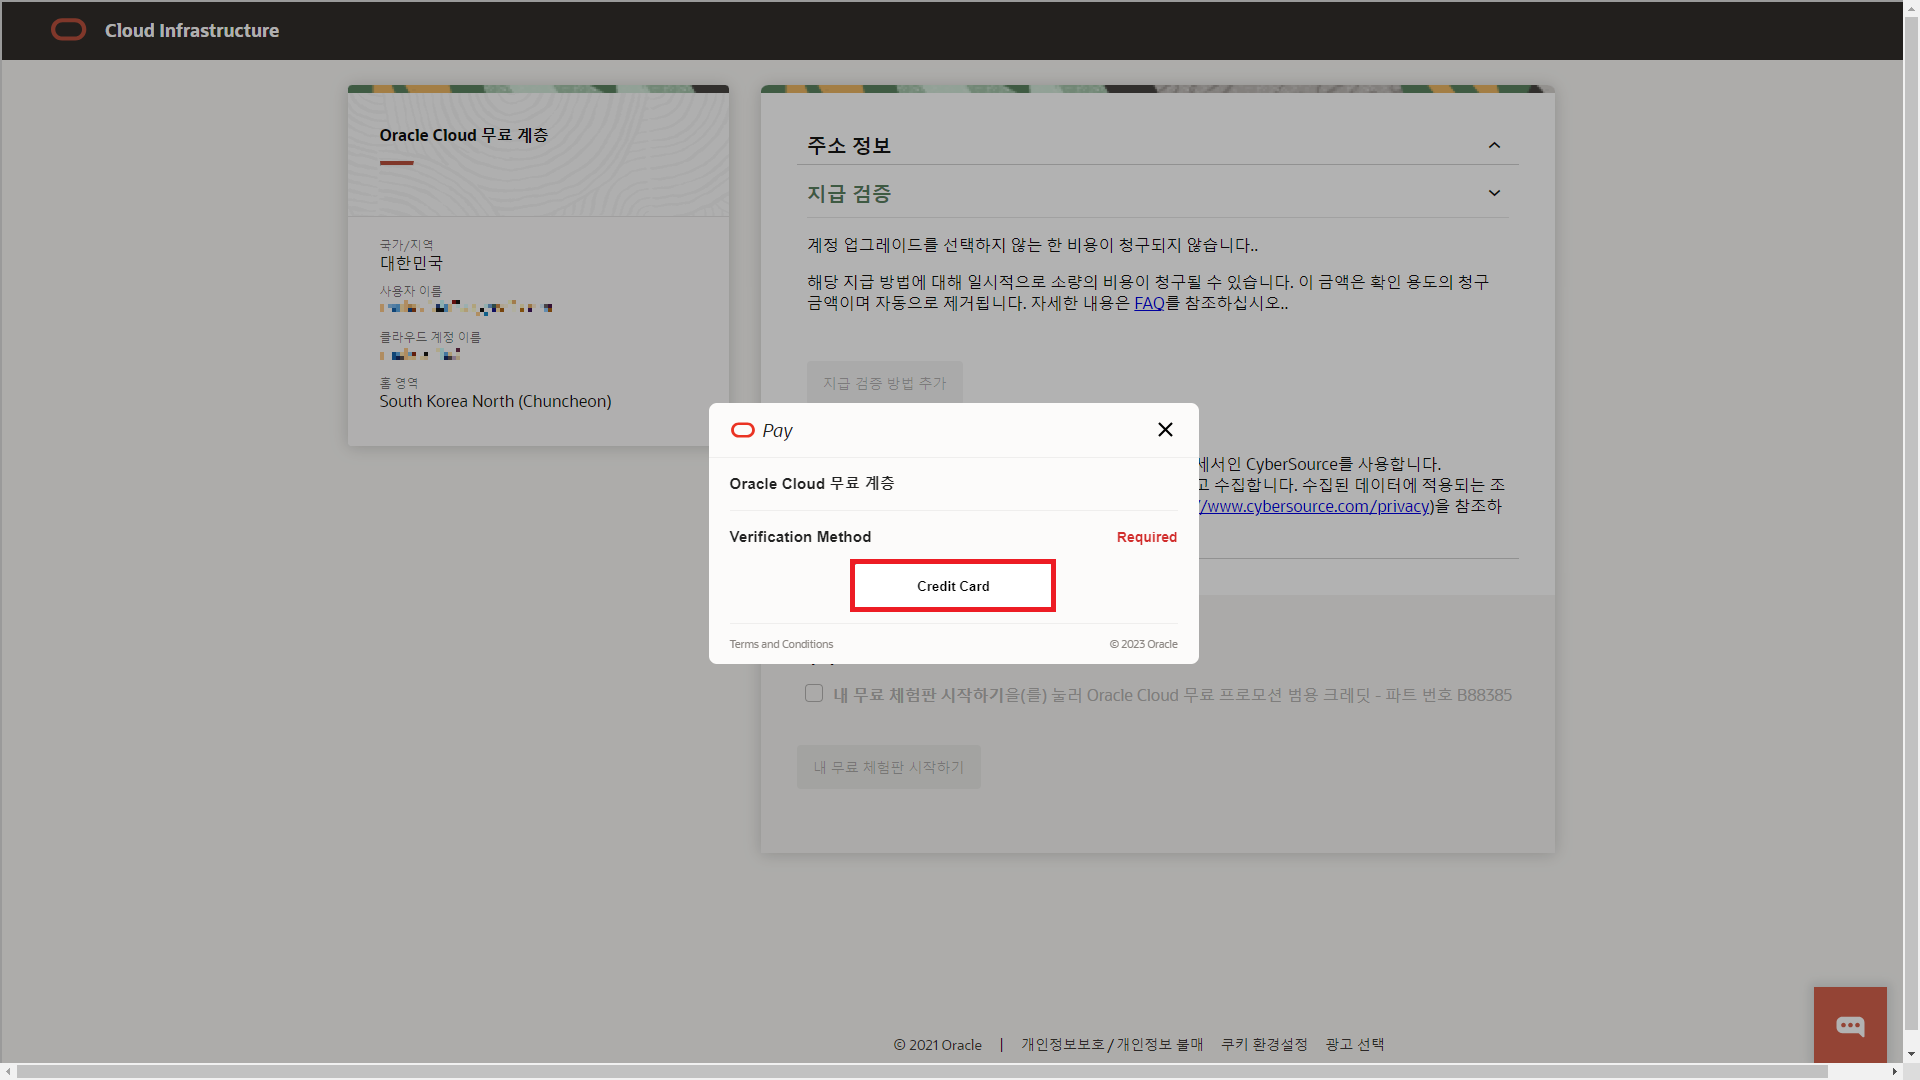Open 광고 선택 footer link
Image resolution: width=1920 pixels, height=1080 pixels.
pos(1354,1044)
